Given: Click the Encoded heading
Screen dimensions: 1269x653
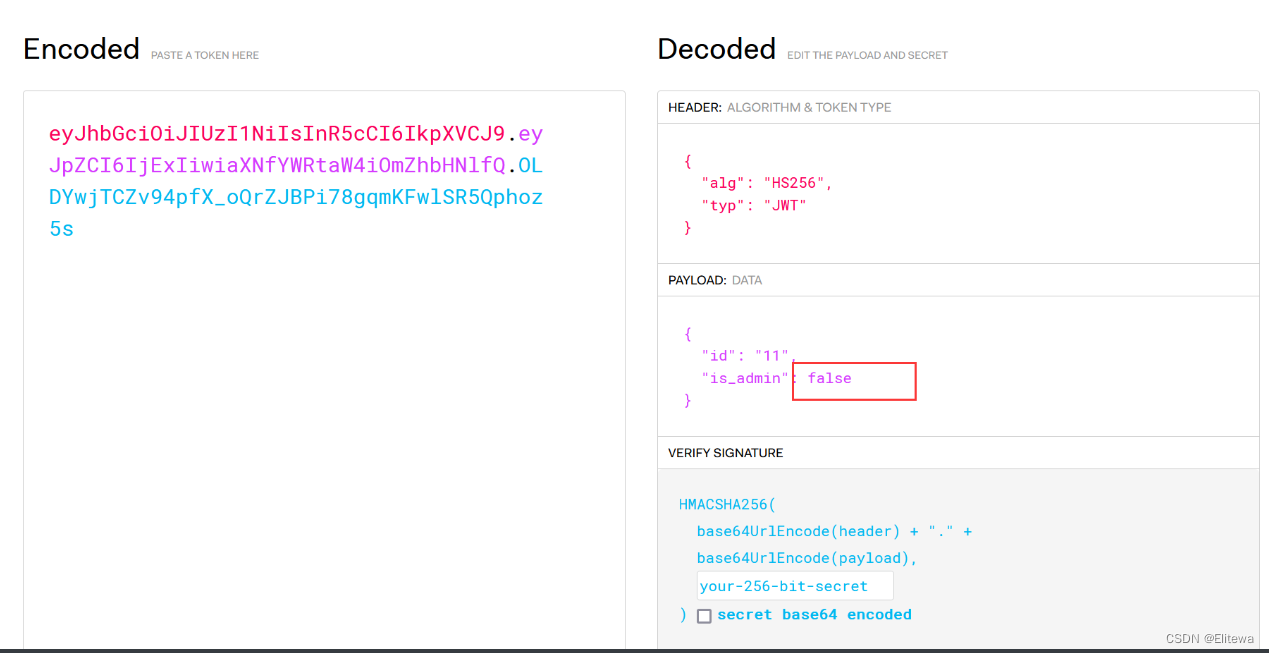Looking at the screenshot, I should coord(81,49).
